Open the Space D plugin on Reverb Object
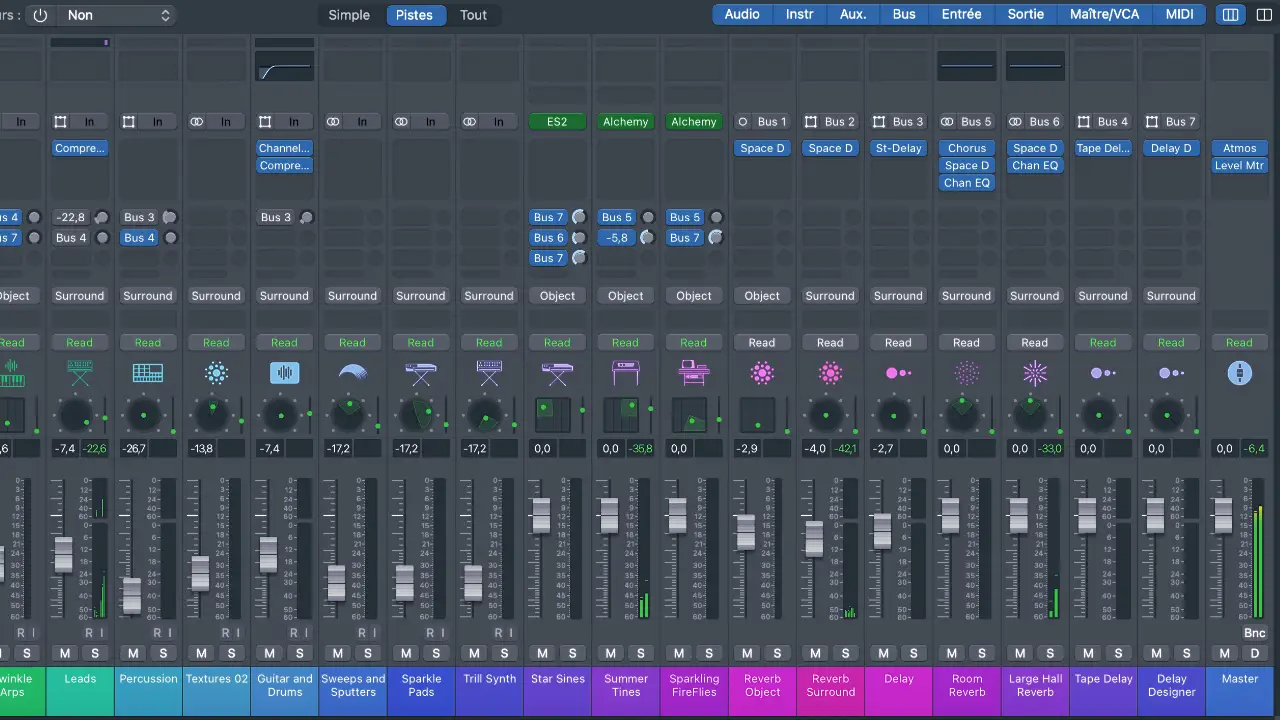 [x=762, y=148]
